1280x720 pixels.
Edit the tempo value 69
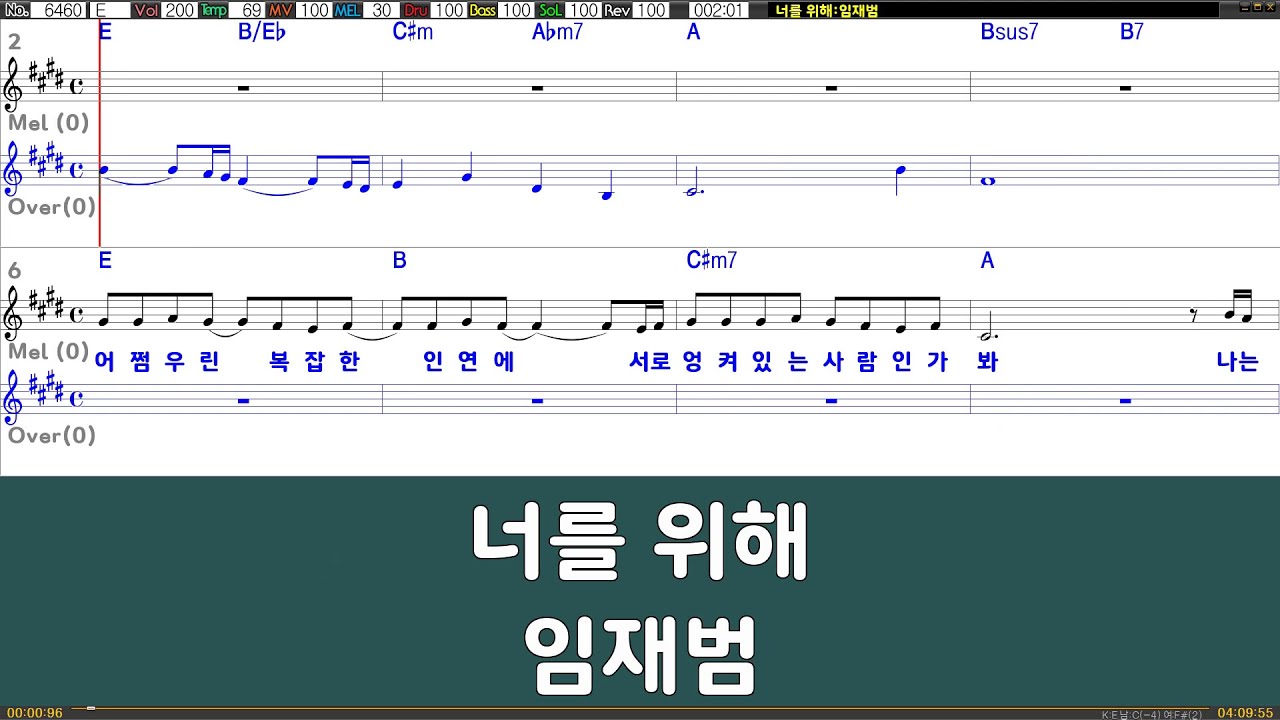pos(247,10)
